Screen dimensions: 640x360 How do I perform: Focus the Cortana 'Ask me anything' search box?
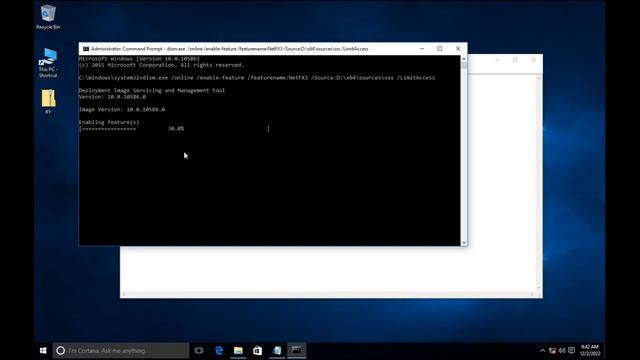pyautogui.click(x=121, y=351)
